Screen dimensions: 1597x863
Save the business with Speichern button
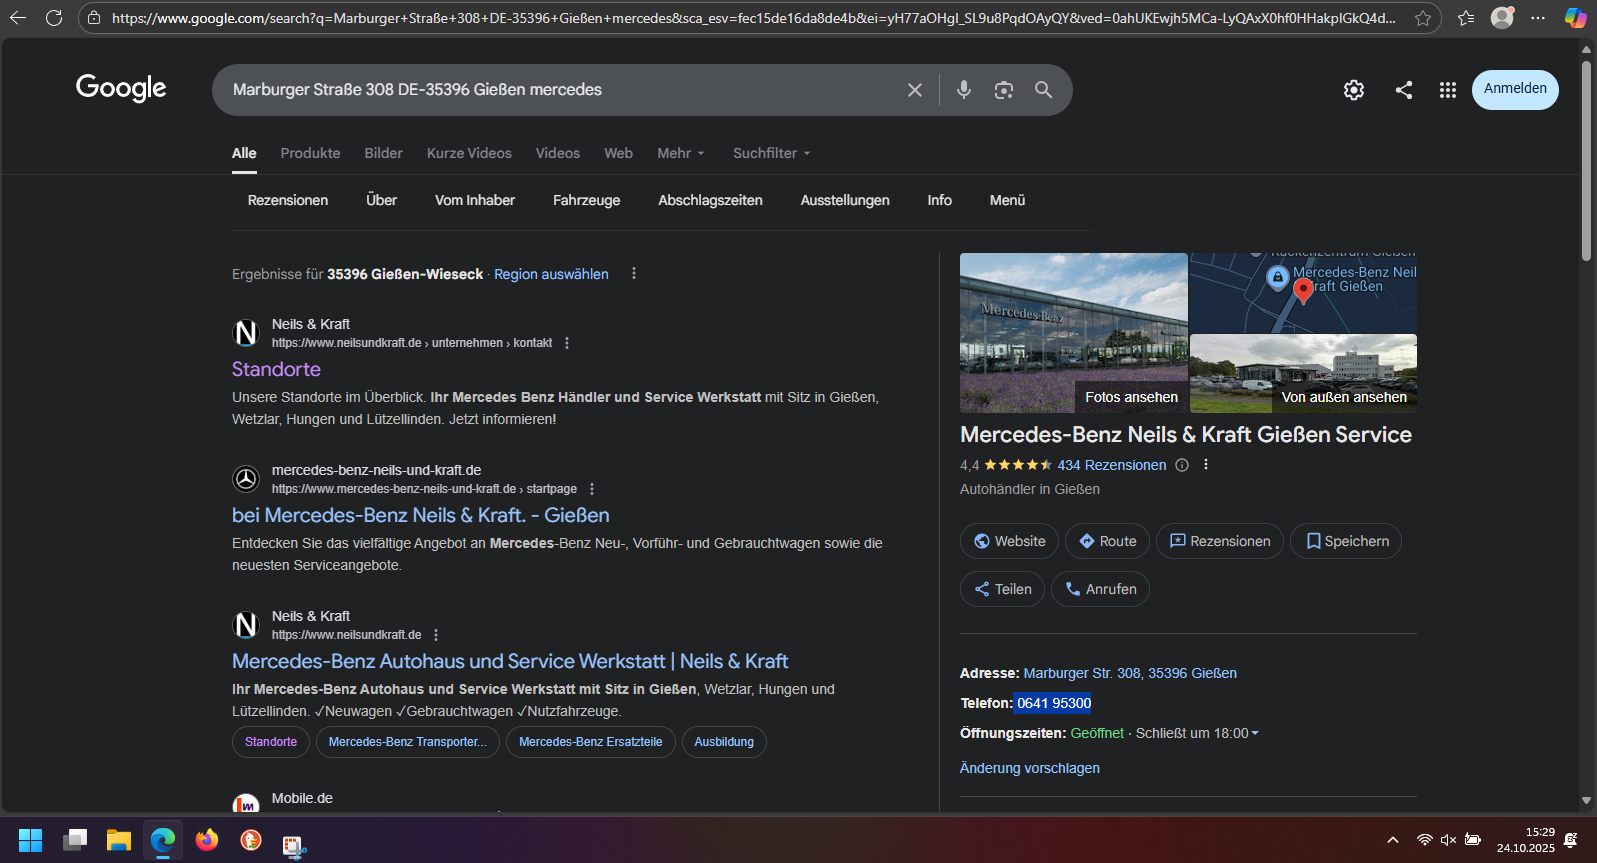tap(1346, 541)
